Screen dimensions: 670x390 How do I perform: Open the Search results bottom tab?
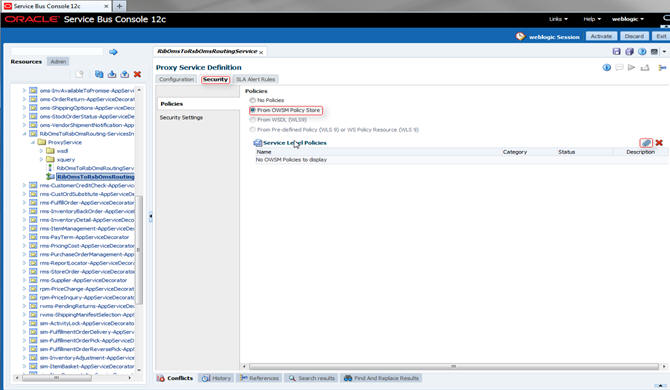(x=312, y=378)
